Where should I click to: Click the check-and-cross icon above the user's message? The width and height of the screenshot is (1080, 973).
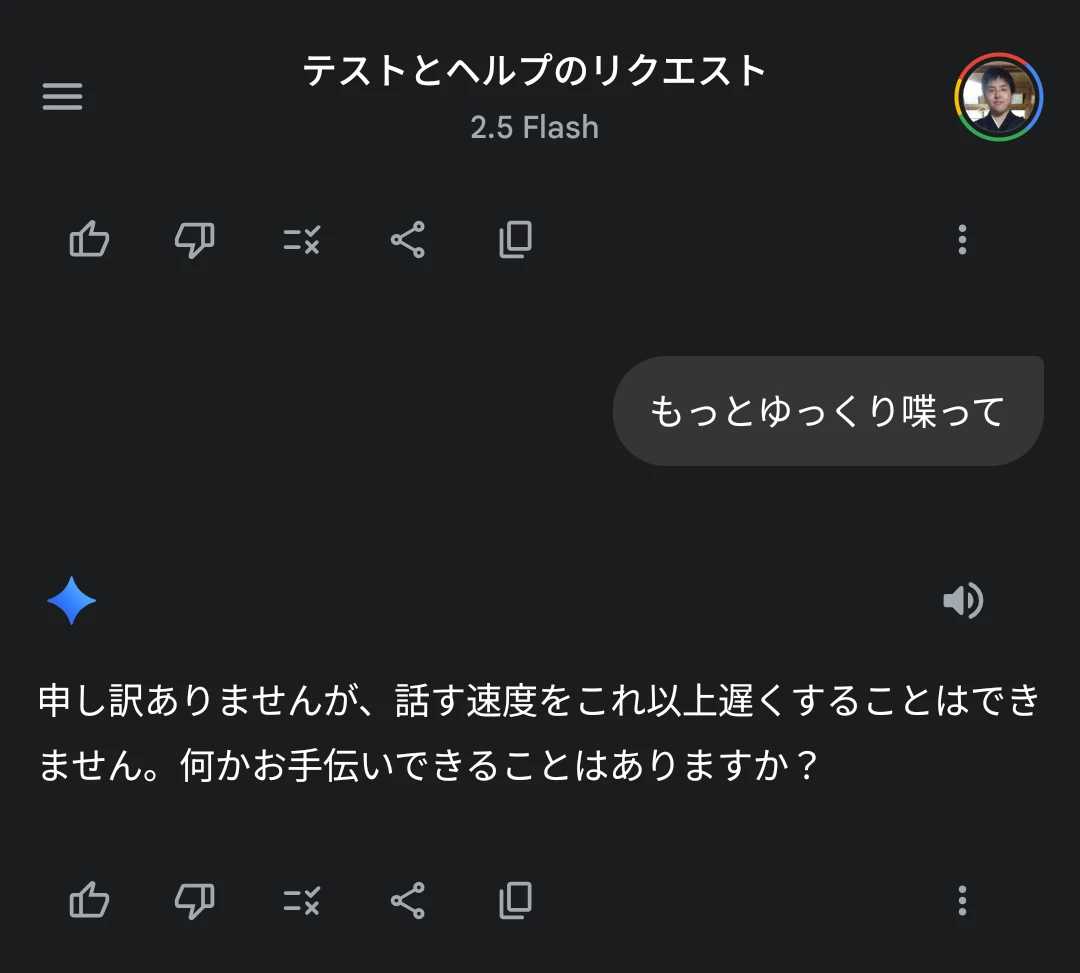click(301, 240)
